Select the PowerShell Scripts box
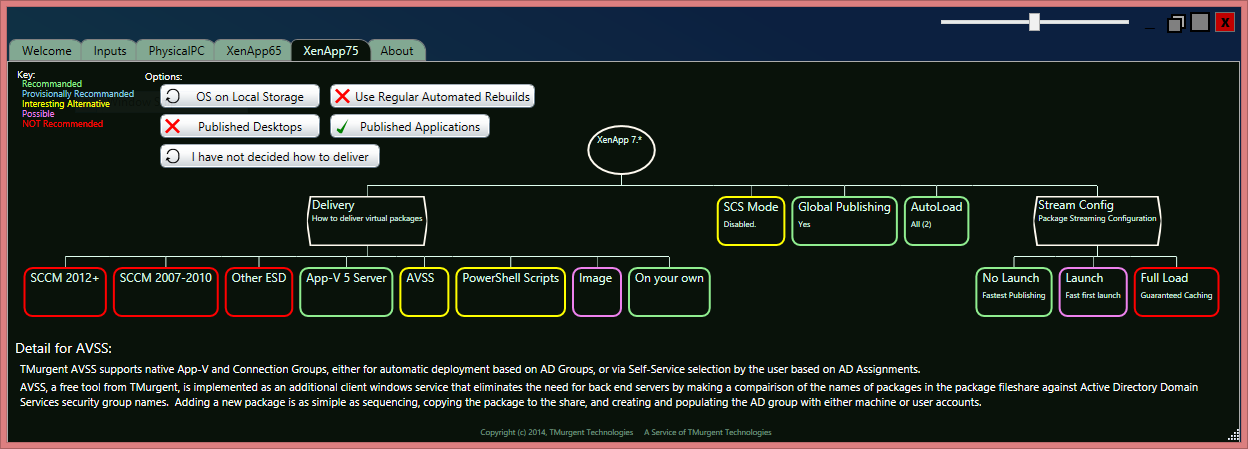The width and height of the screenshot is (1248, 449). tap(511, 292)
